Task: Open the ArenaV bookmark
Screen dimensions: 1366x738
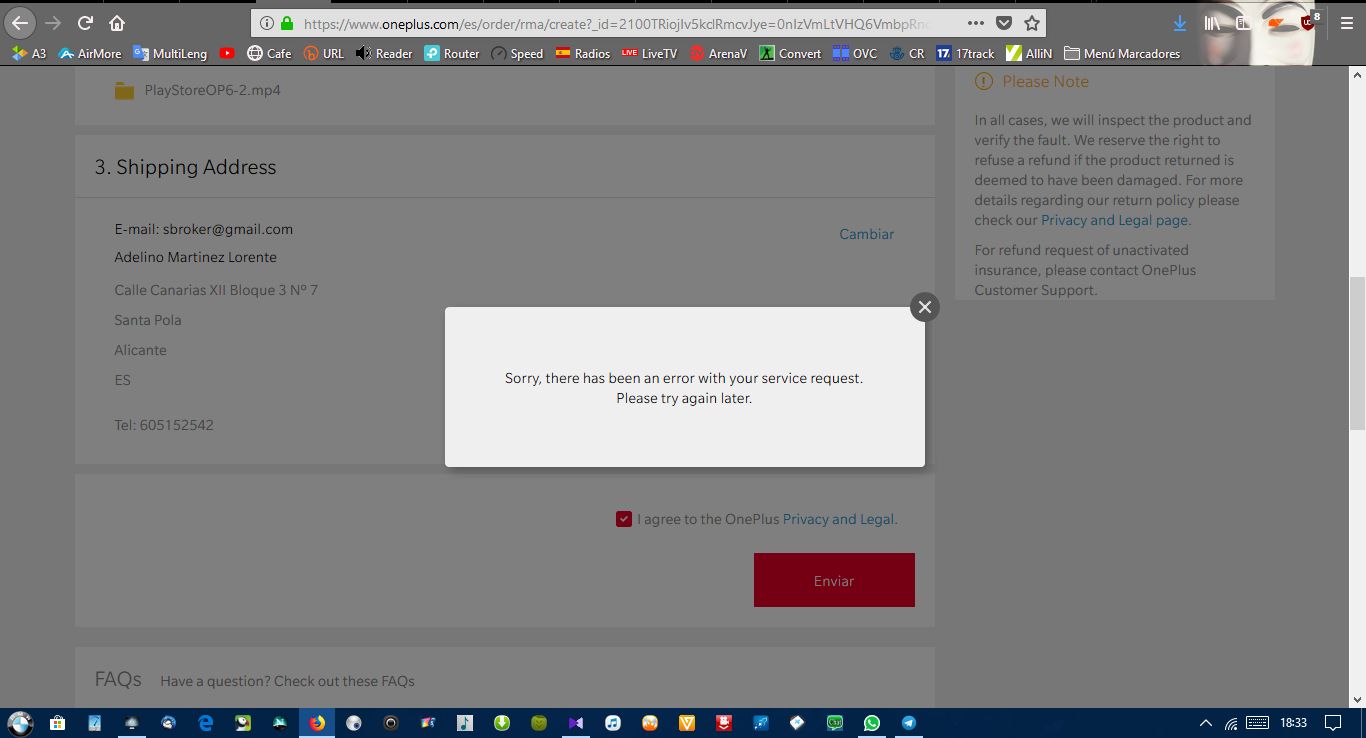Action: [717, 53]
